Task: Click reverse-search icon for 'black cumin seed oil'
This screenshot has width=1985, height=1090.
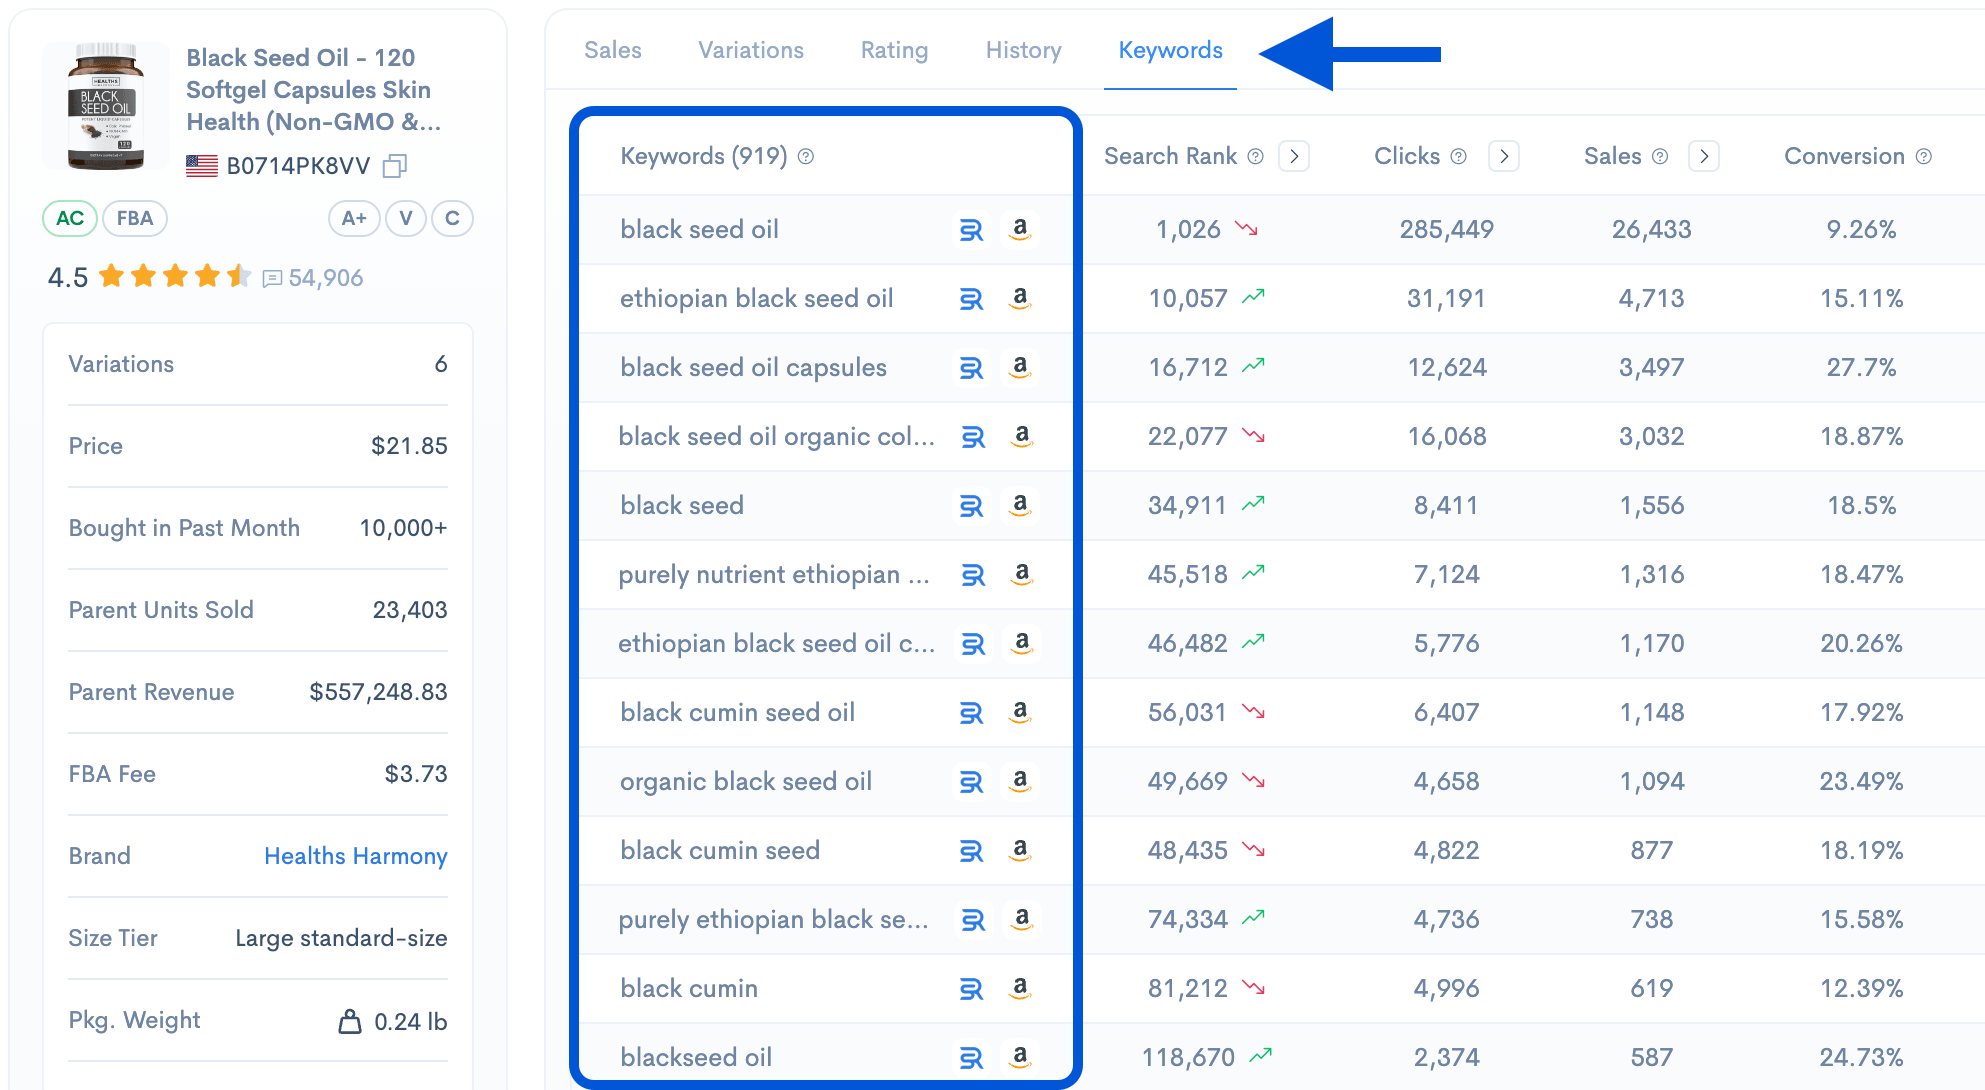Action: click(971, 713)
